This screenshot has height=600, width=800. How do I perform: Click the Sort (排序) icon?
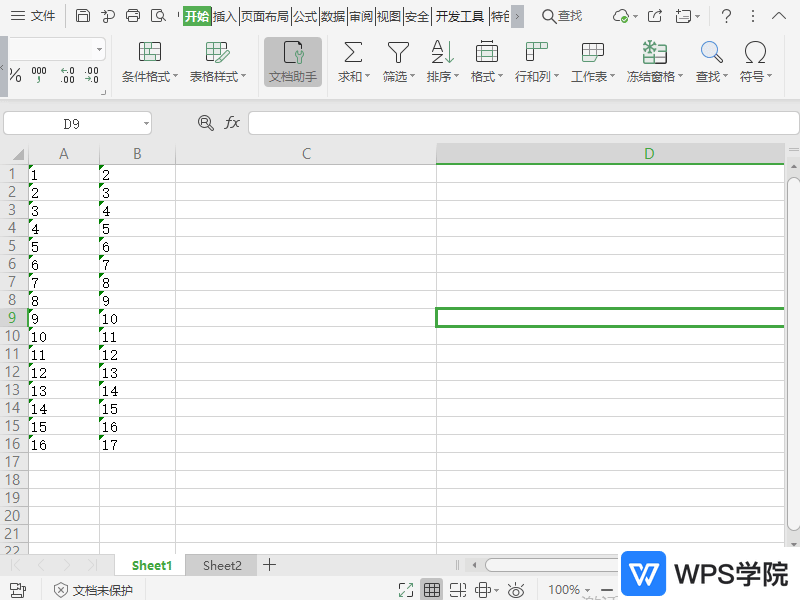point(442,53)
